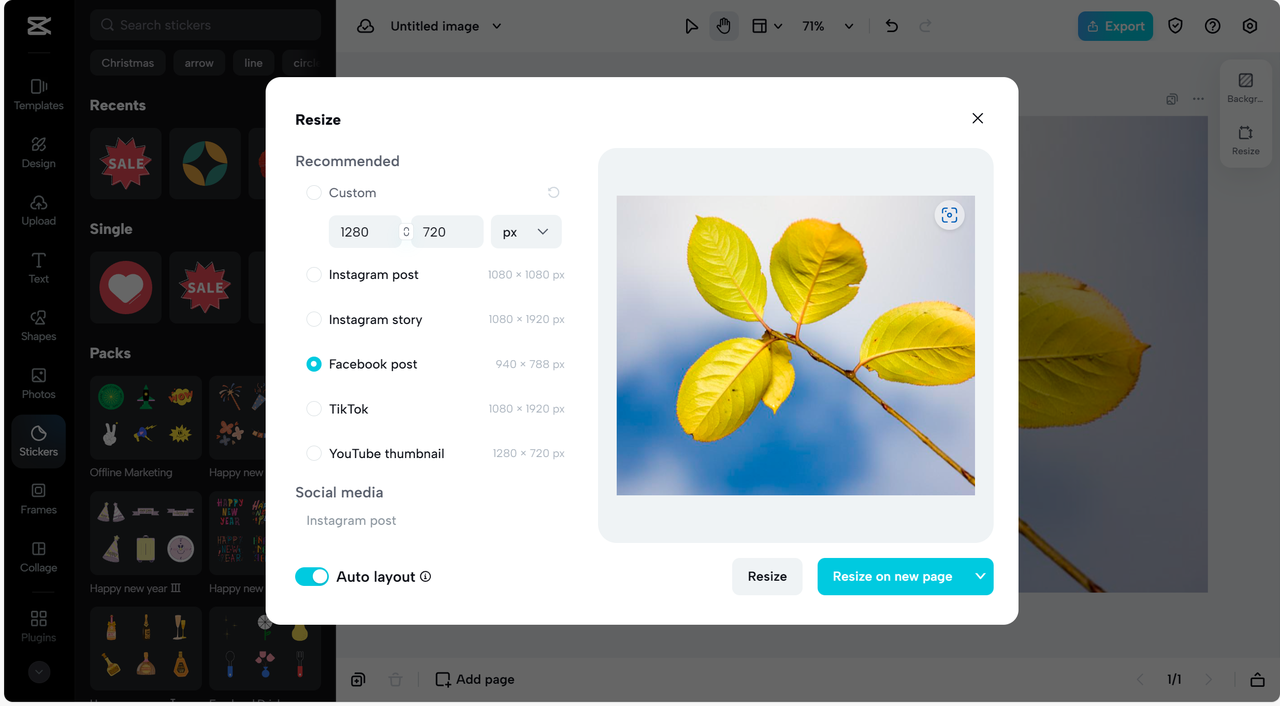The height and width of the screenshot is (706, 1280).
Task: Redo the last action
Action: click(x=925, y=26)
